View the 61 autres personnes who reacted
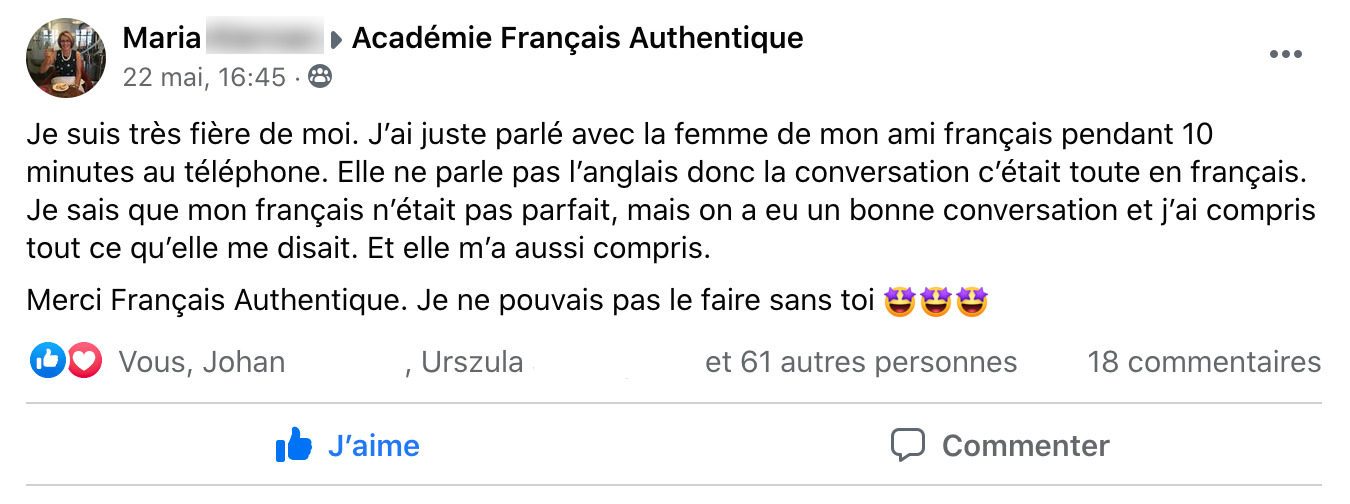The image size is (1350, 504). coord(861,362)
